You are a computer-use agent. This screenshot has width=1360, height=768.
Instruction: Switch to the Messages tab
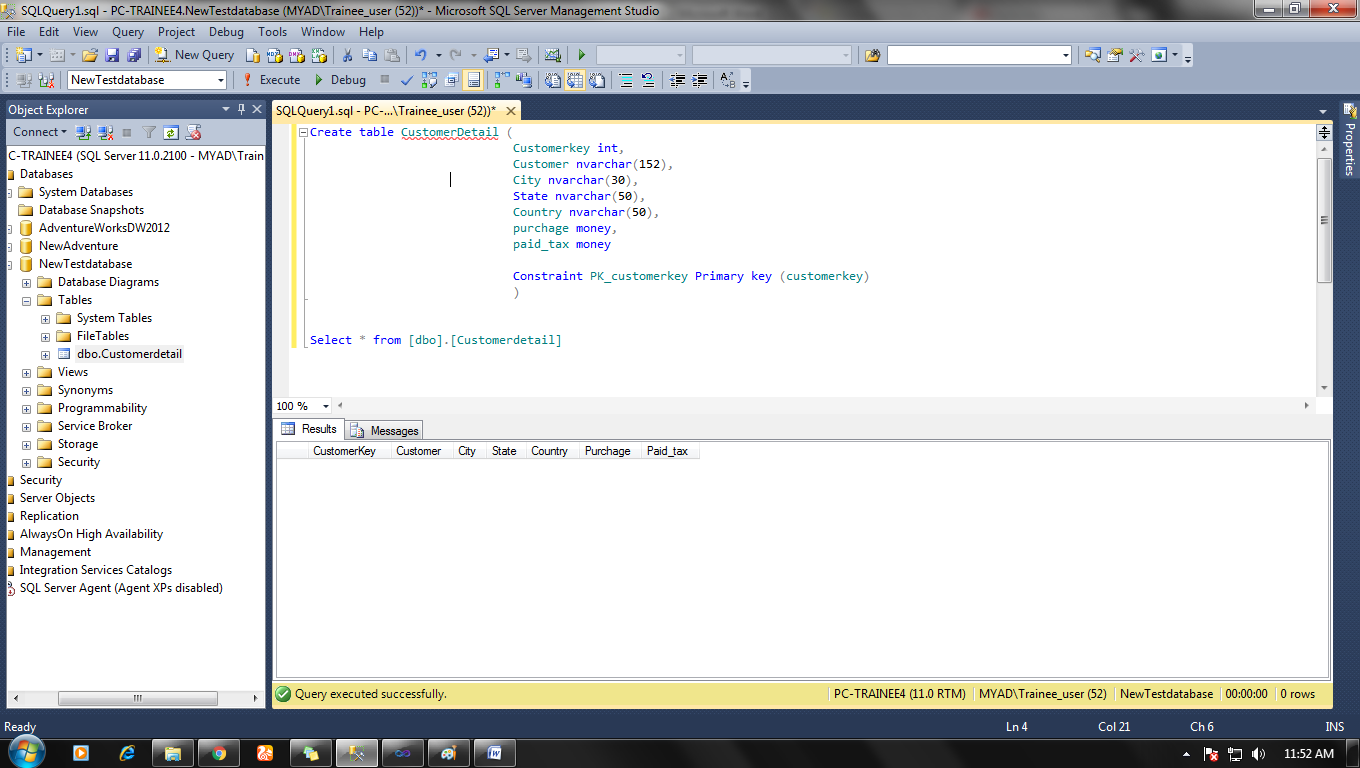pyautogui.click(x=385, y=430)
